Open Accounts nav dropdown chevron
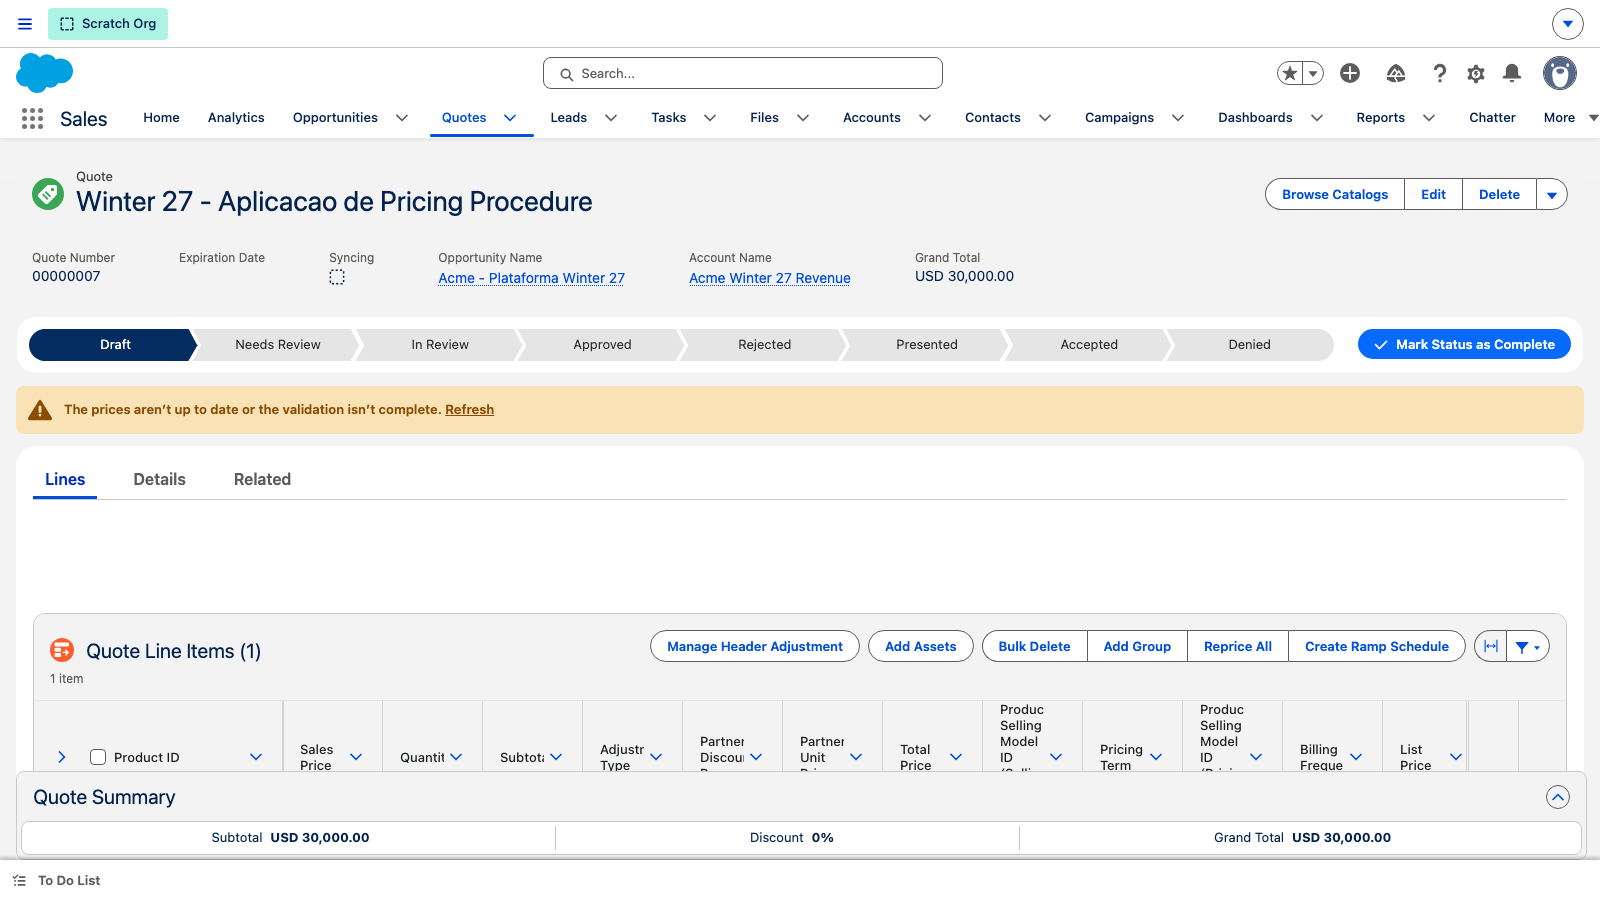Screen dimensions: 1600x900 pos(925,118)
